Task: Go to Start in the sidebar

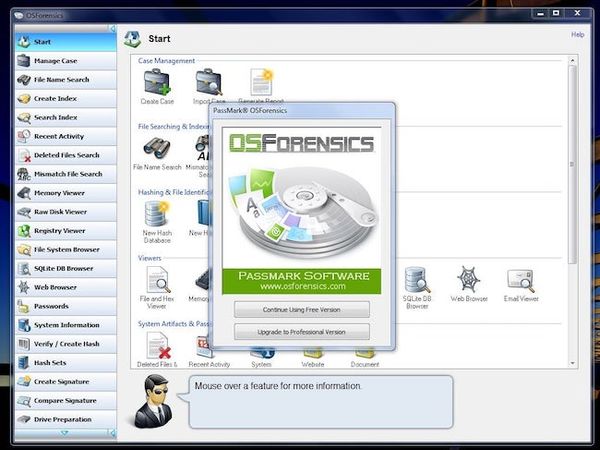Action: [66, 42]
